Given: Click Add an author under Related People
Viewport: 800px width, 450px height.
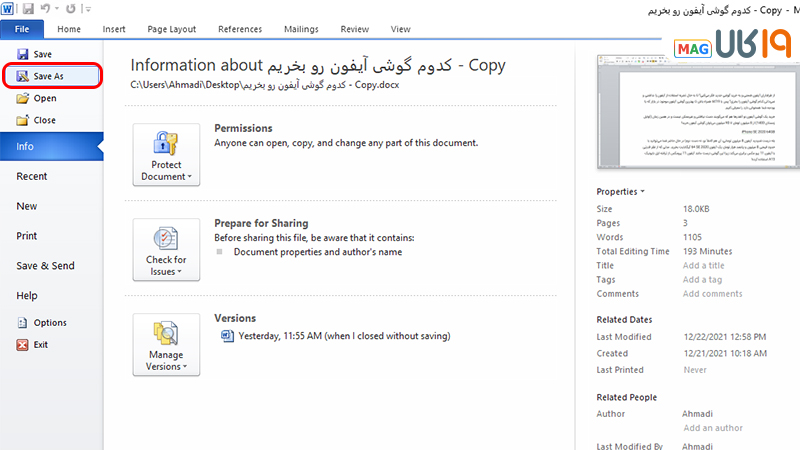Looking at the screenshot, I should point(714,428).
